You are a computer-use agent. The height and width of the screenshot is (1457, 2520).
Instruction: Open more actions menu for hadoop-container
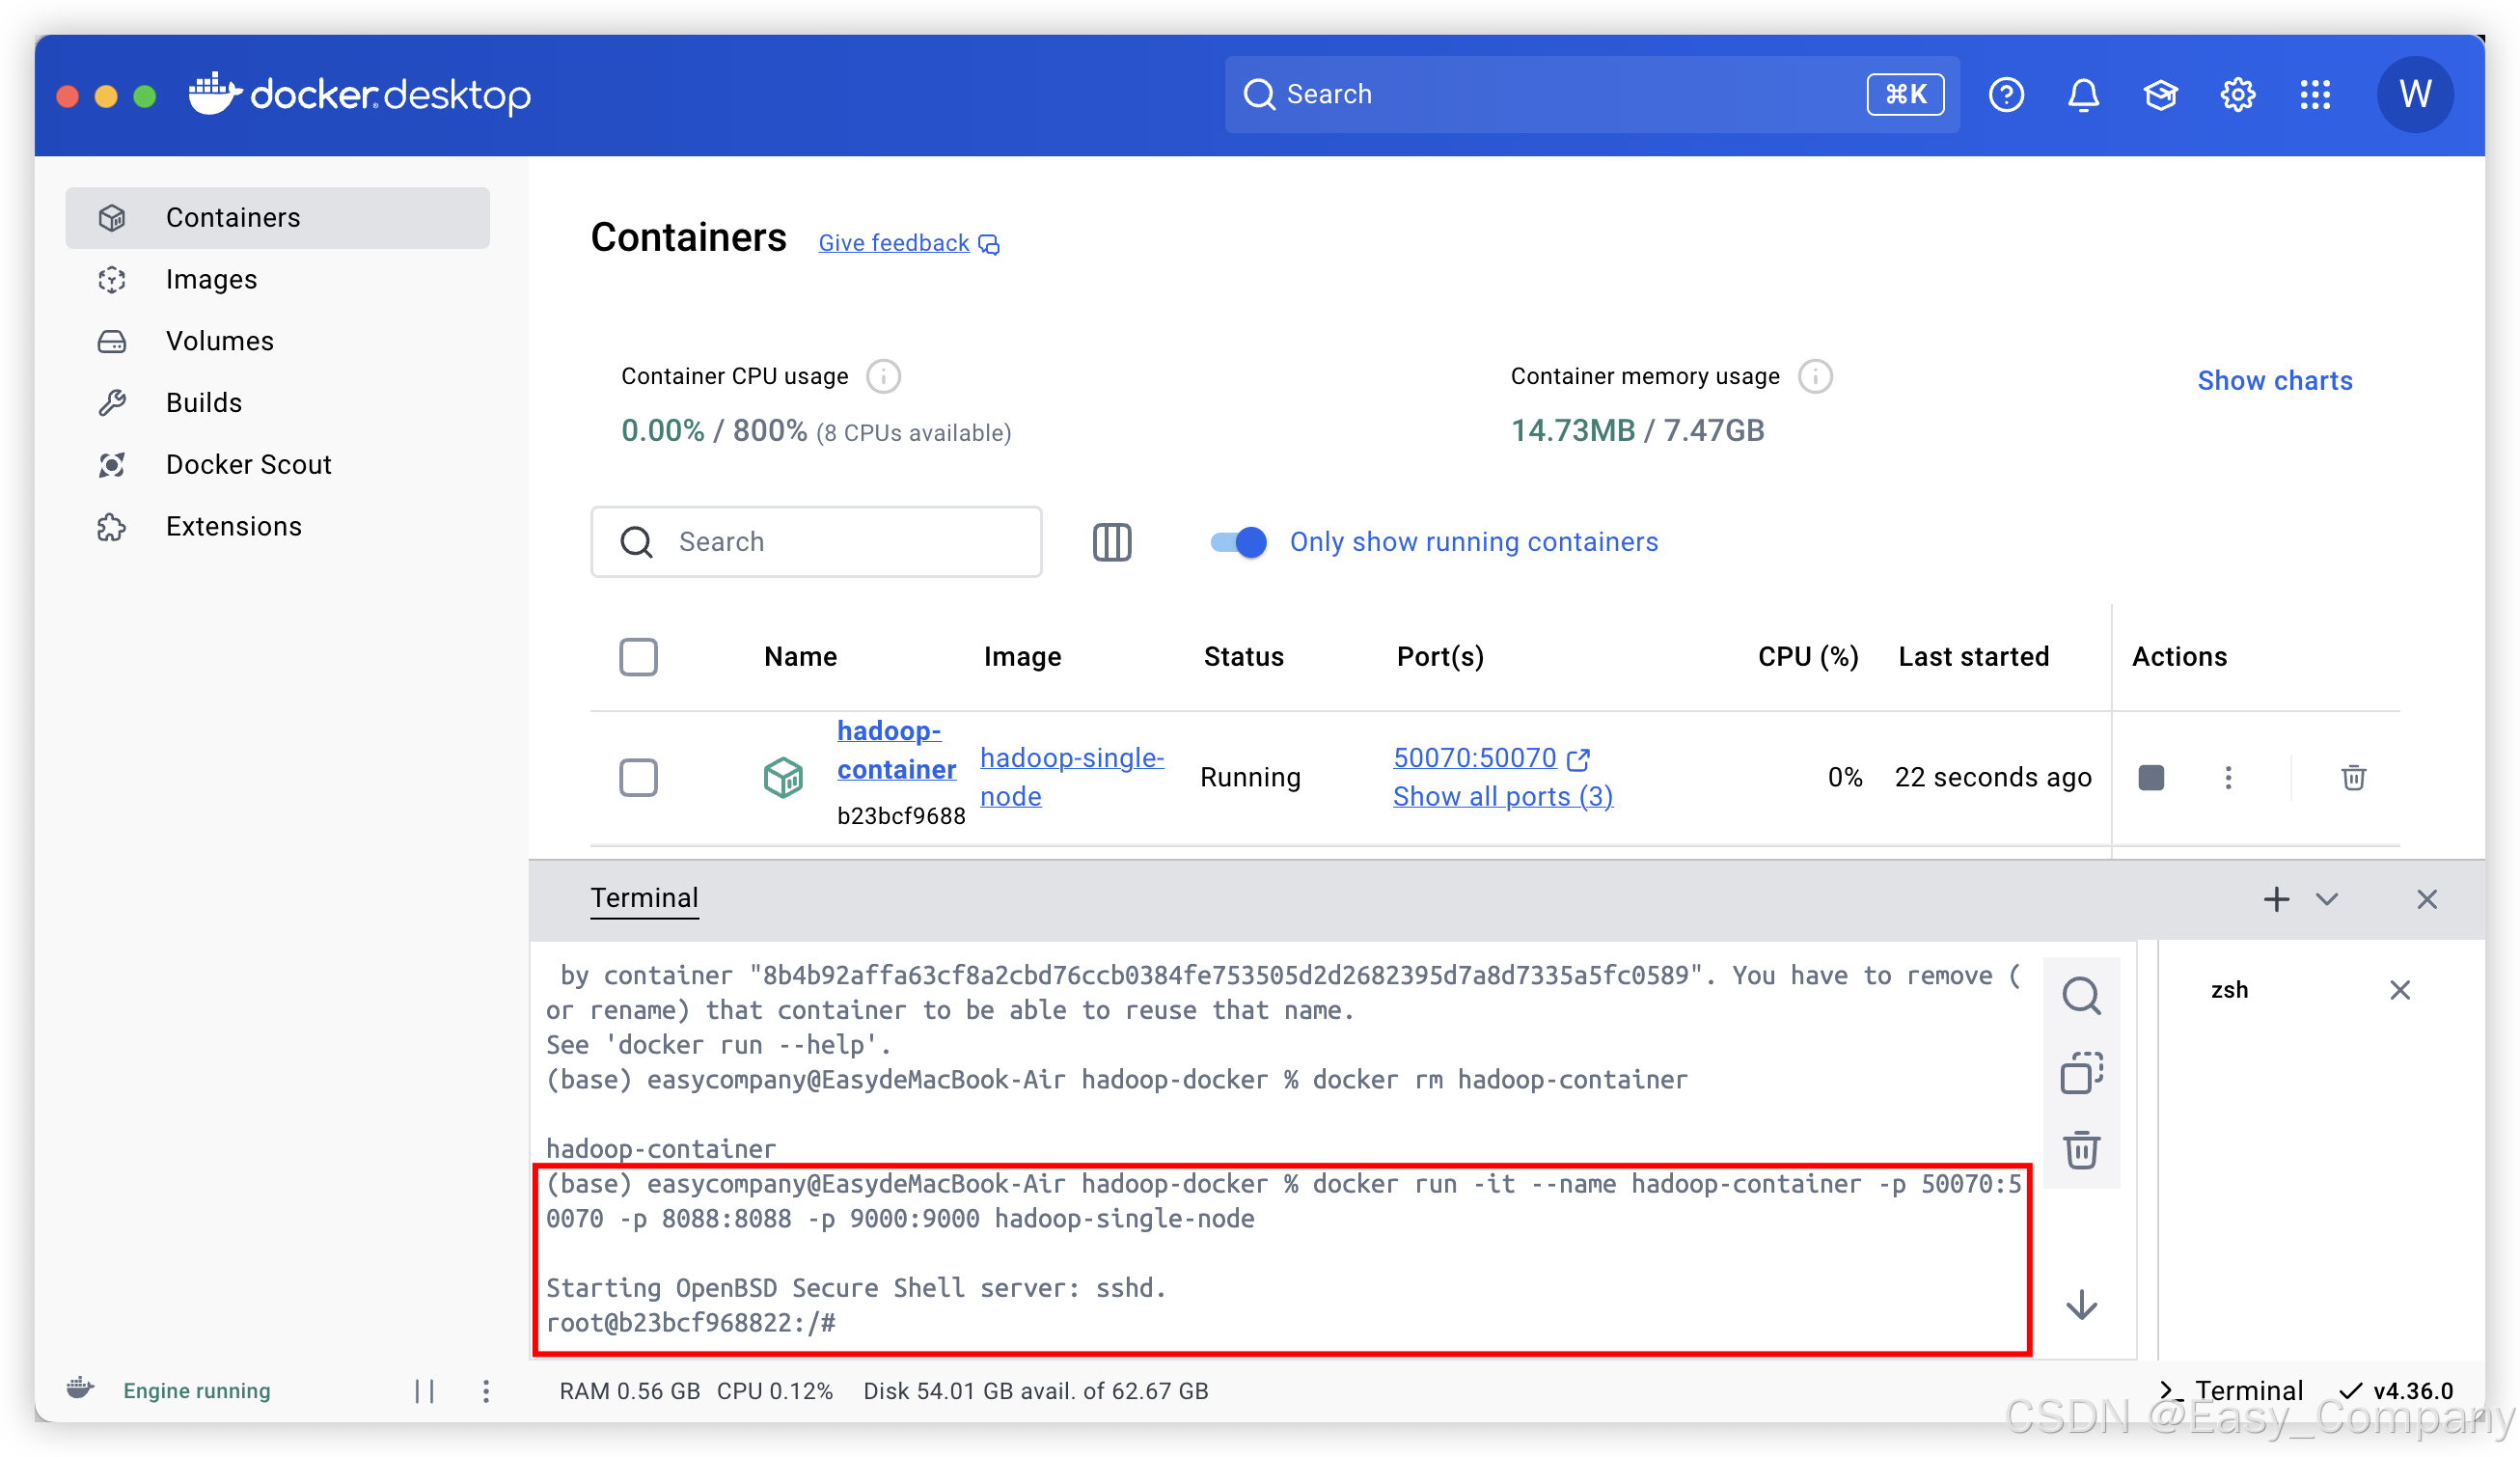coord(2227,776)
